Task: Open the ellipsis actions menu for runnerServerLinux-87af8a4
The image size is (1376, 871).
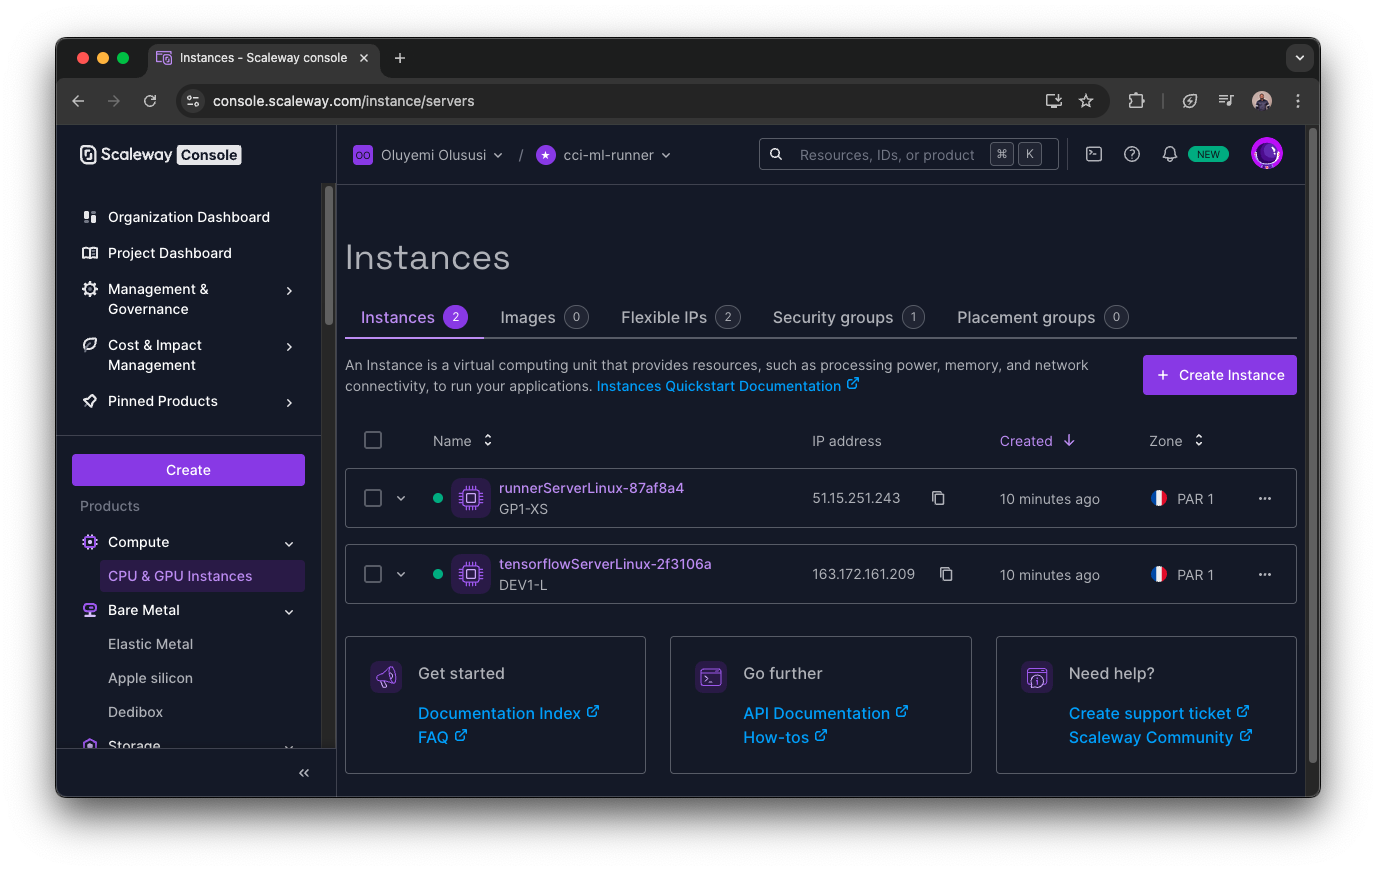Action: (x=1264, y=497)
